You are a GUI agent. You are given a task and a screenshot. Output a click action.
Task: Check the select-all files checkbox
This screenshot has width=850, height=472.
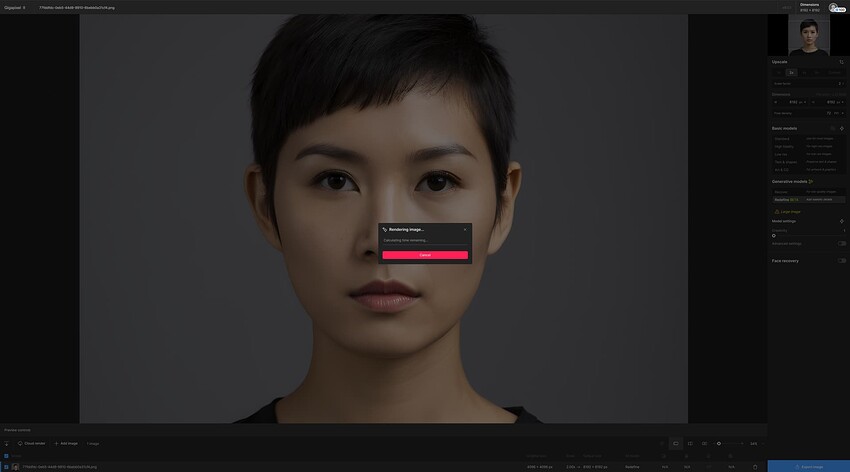click(x=6, y=456)
